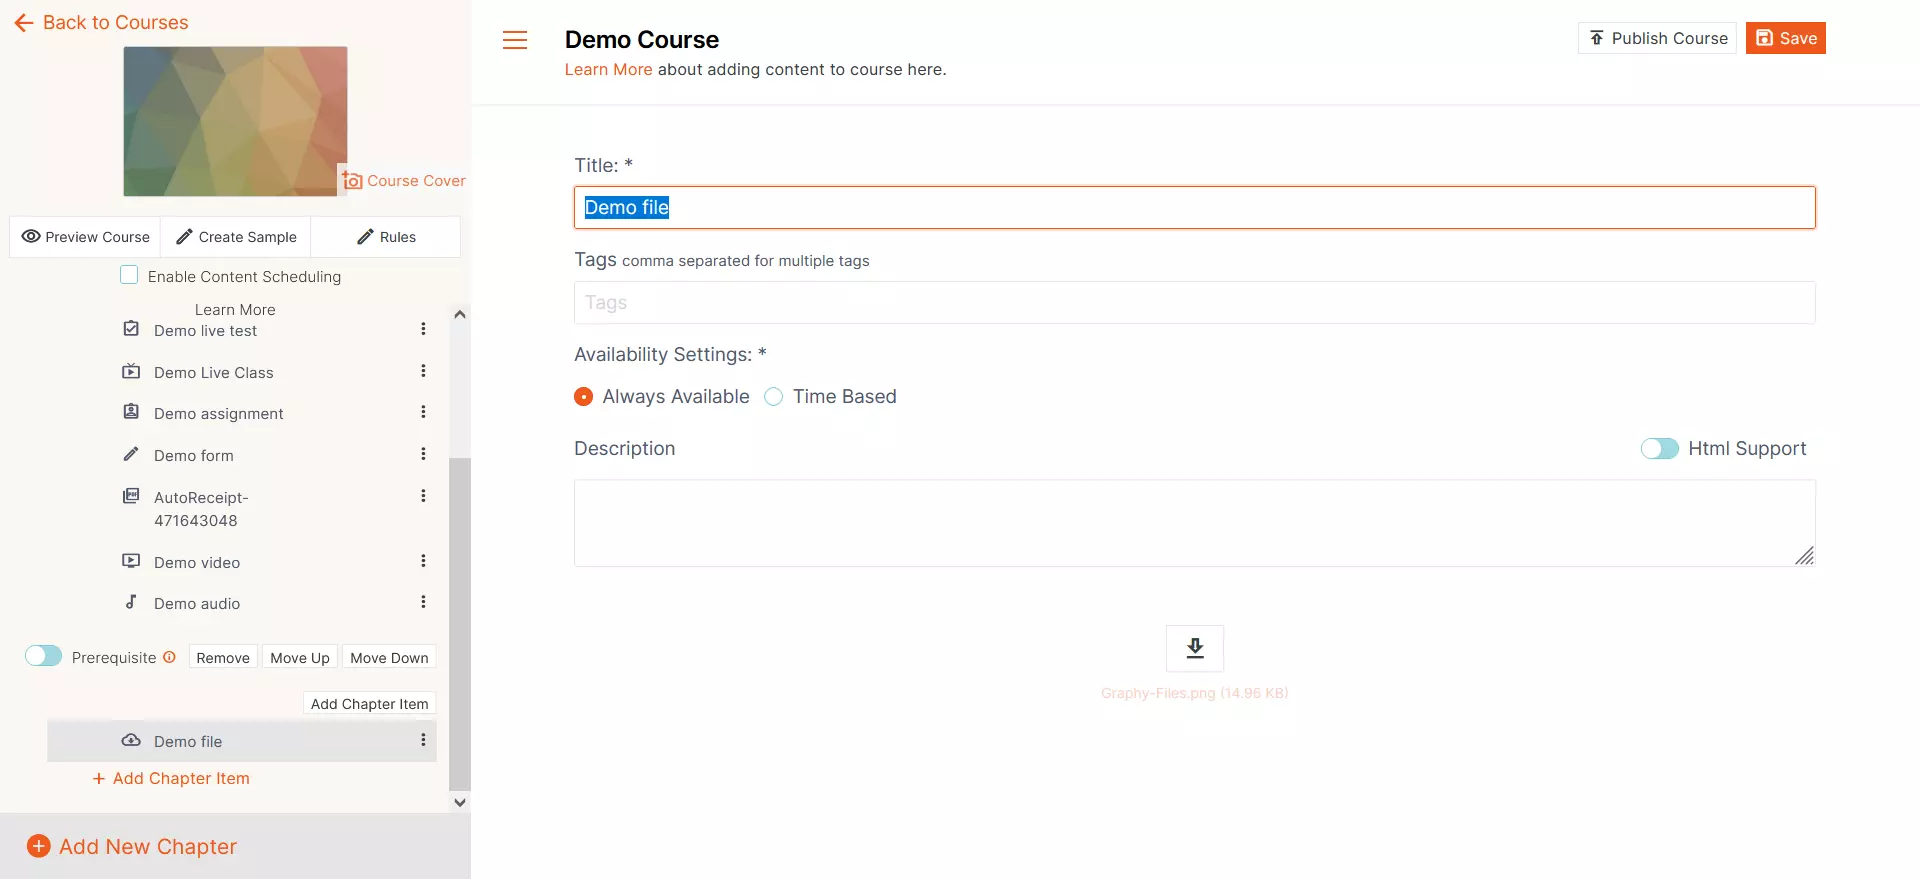The image size is (1920, 879).
Task: Open the three-dot menu for Demo Live Class
Action: [423, 371]
